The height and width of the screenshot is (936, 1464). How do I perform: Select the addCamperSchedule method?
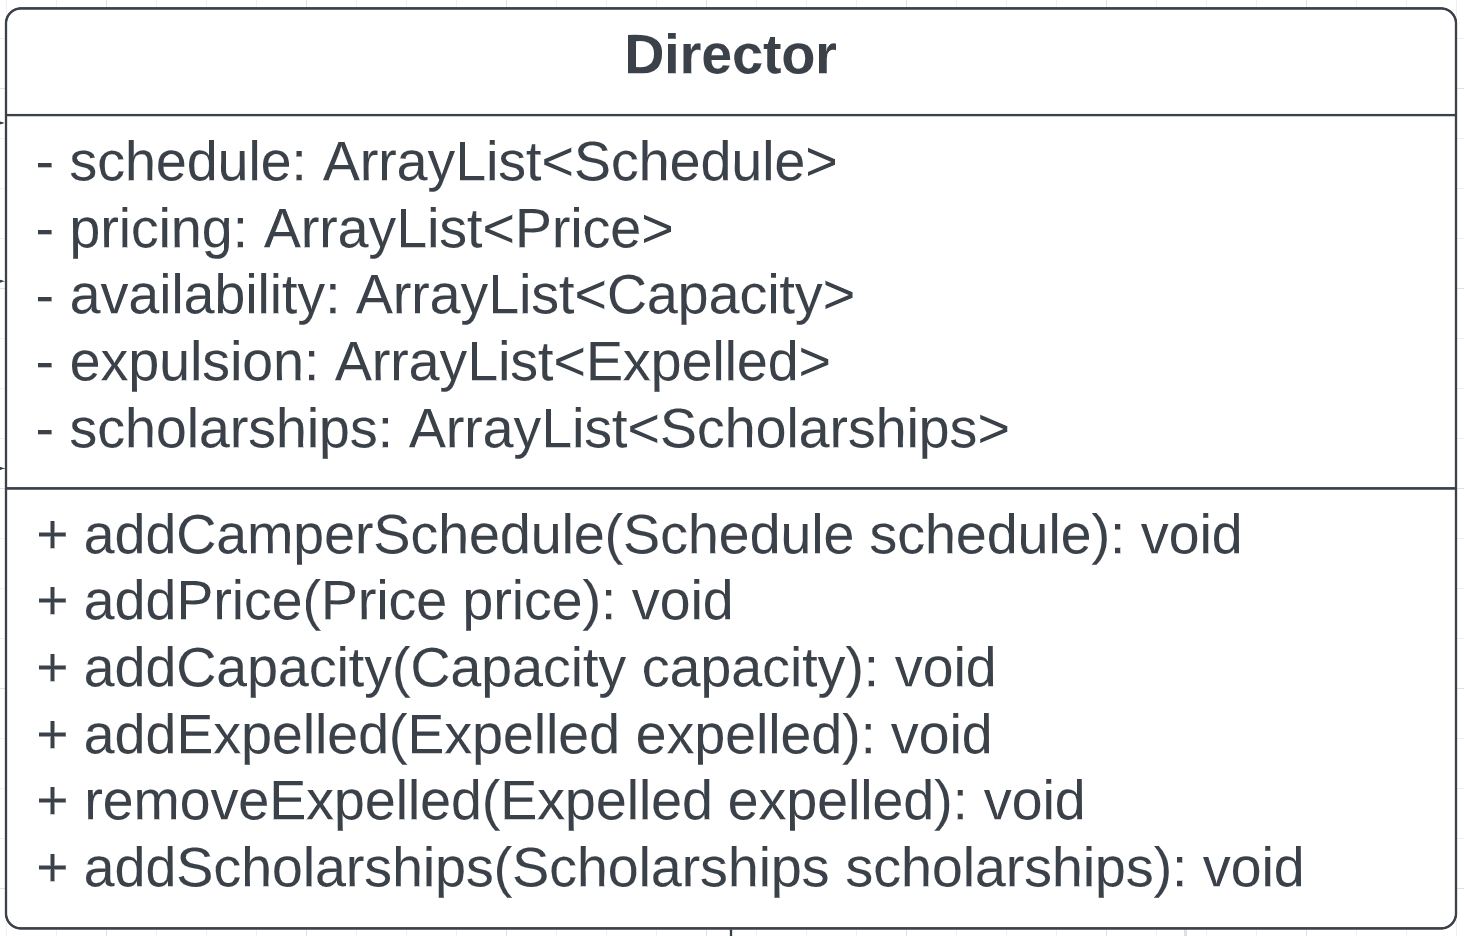[638, 535]
